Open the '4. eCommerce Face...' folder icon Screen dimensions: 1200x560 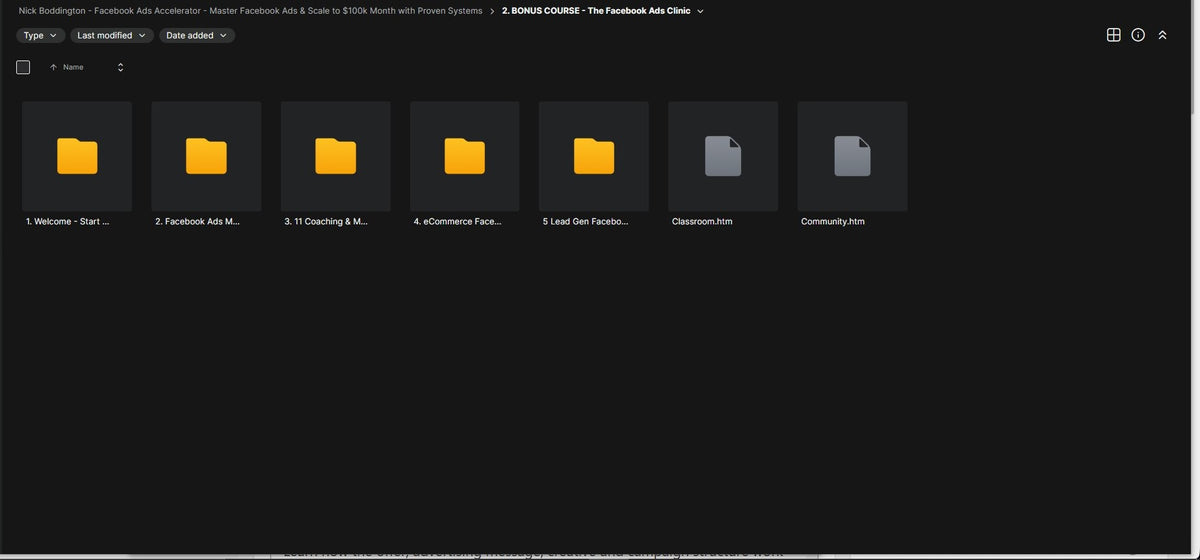coord(464,156)
